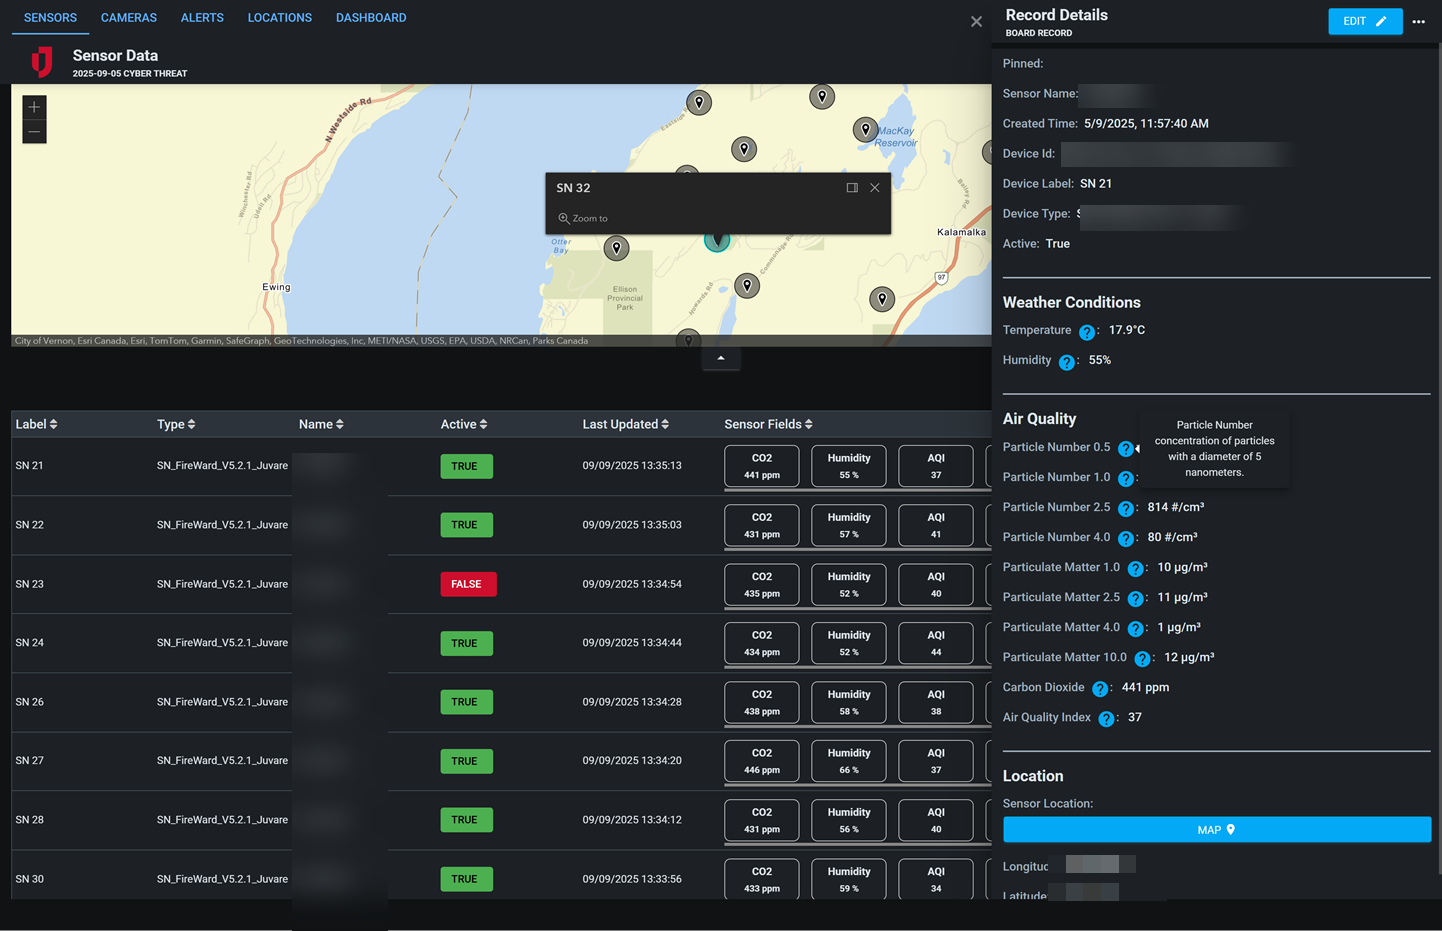Switch to the CAMERAS tab
1442x931 pixels.
coord(128,17)
